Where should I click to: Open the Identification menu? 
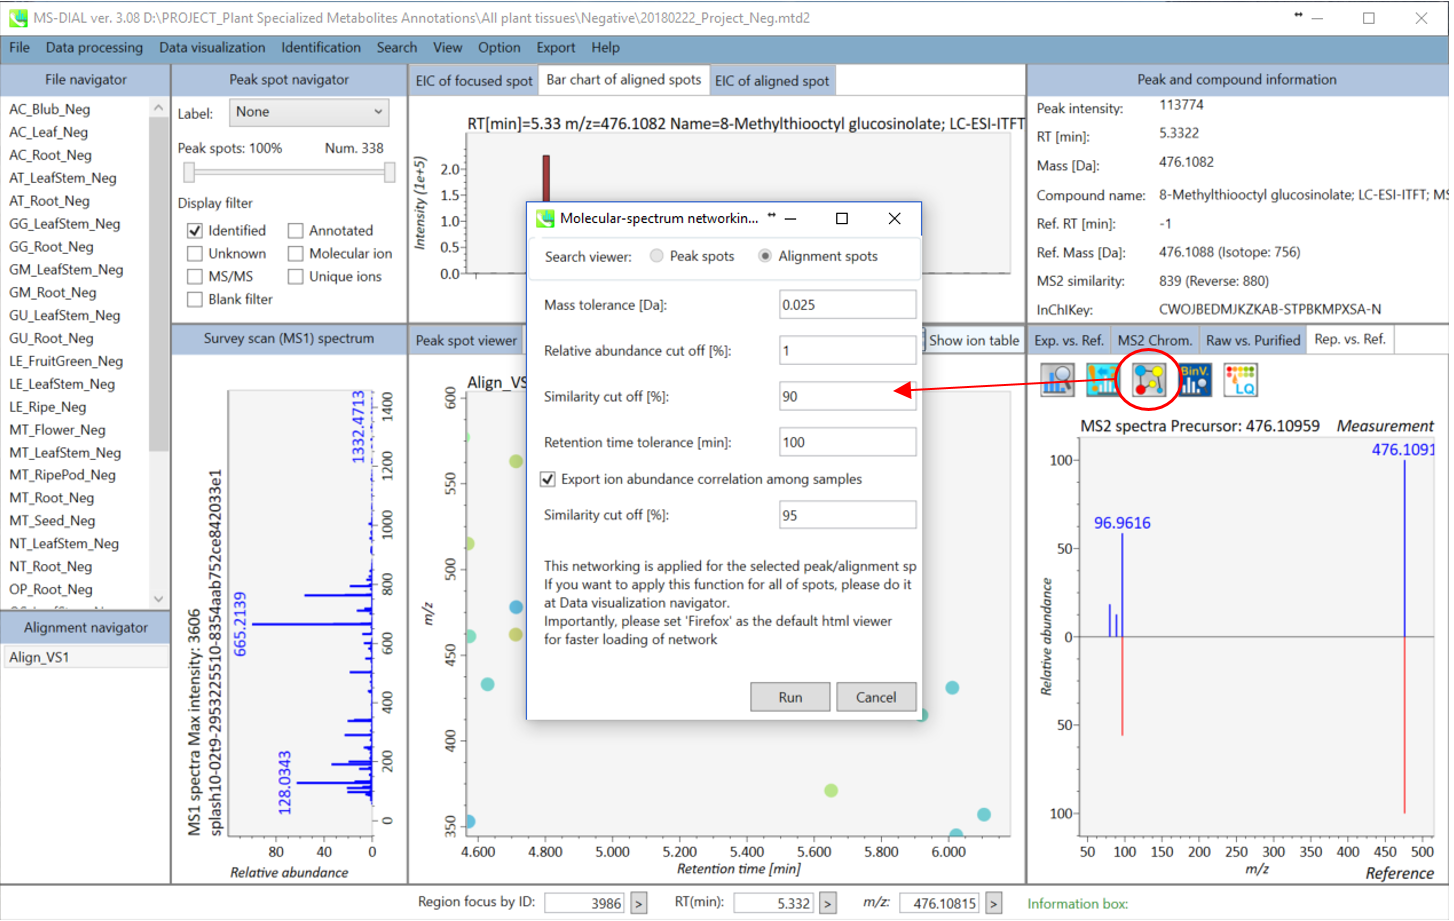[321, 47]
